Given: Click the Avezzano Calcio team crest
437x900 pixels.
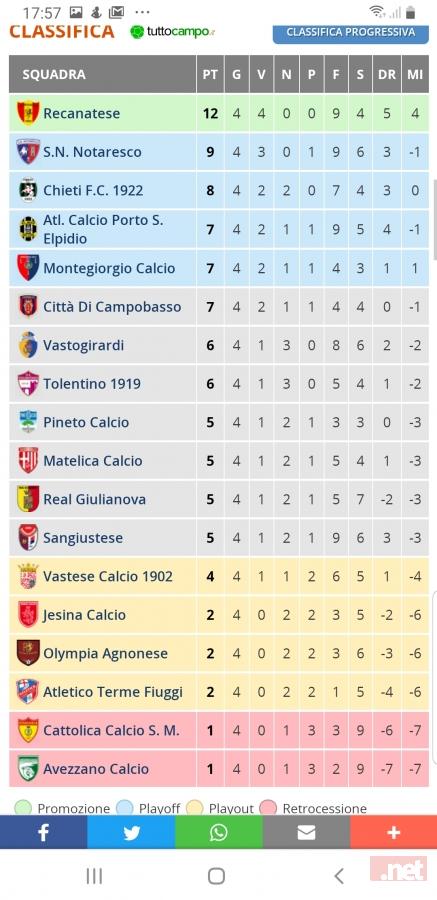Looking at the screenshot, I should tap(28, 769).
